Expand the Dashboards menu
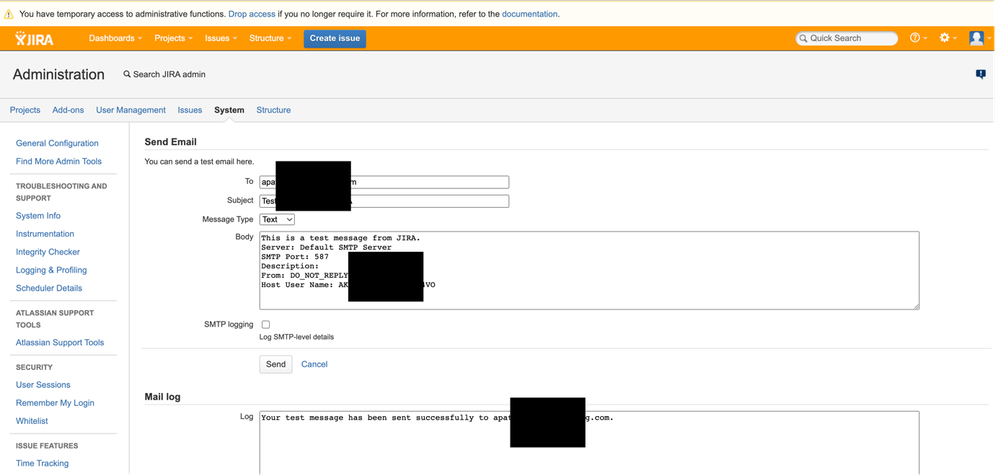The width and height of the screenshot is (998, 476). [x=115, y=38]
